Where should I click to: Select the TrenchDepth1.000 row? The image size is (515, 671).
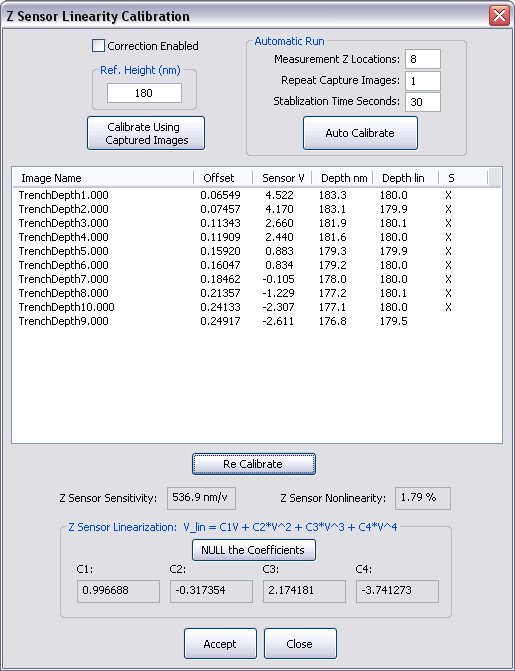coord(256,195)
